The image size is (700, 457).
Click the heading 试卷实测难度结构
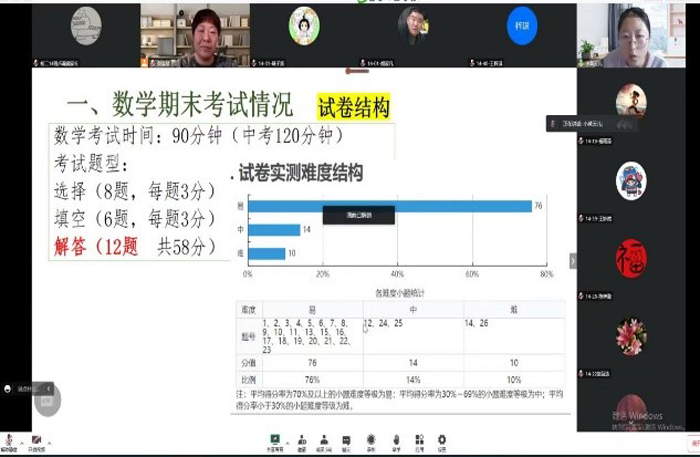(x=300, y=173)
